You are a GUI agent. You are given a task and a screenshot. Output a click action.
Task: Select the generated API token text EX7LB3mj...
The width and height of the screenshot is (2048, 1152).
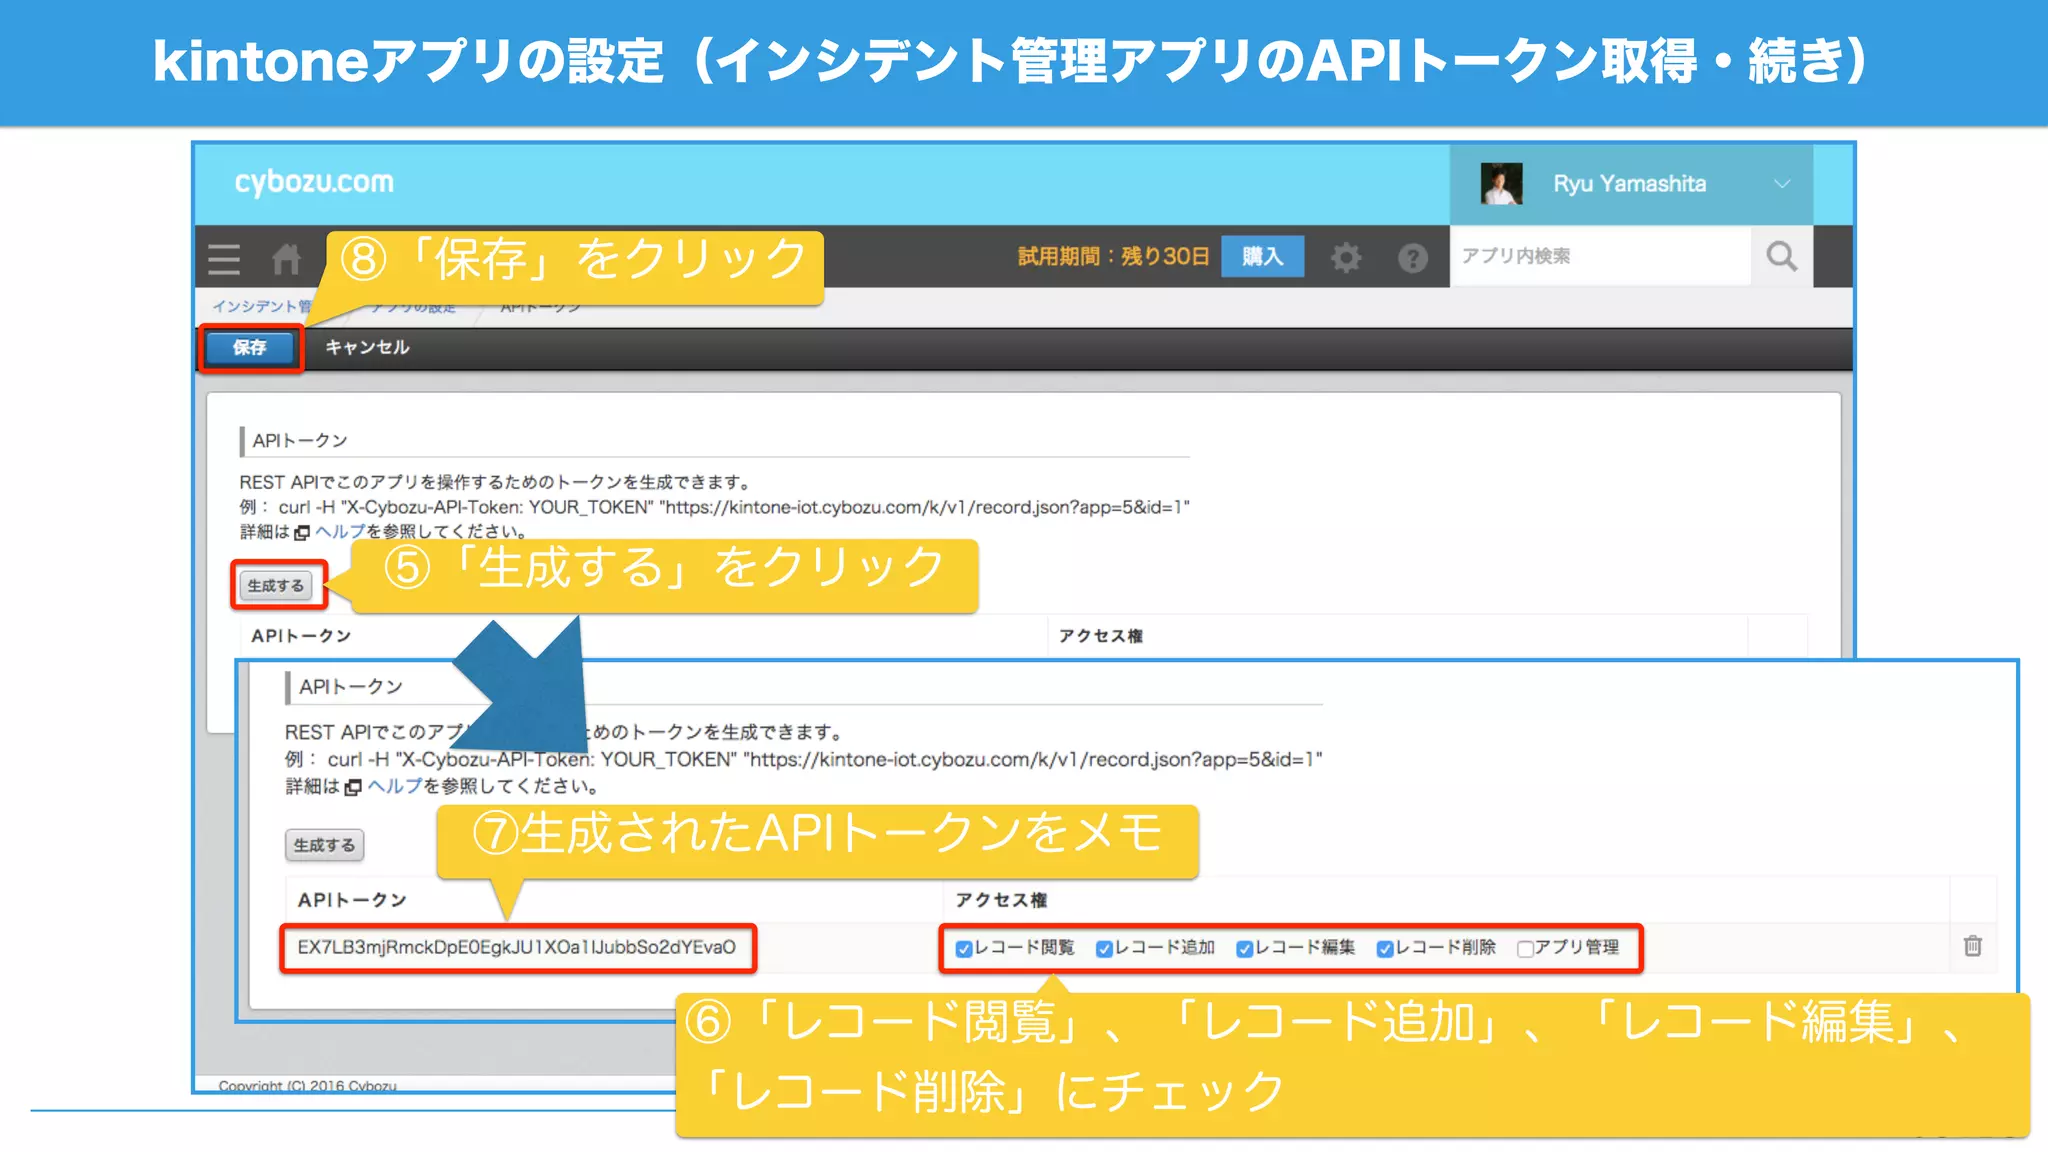tap(516, 947)
